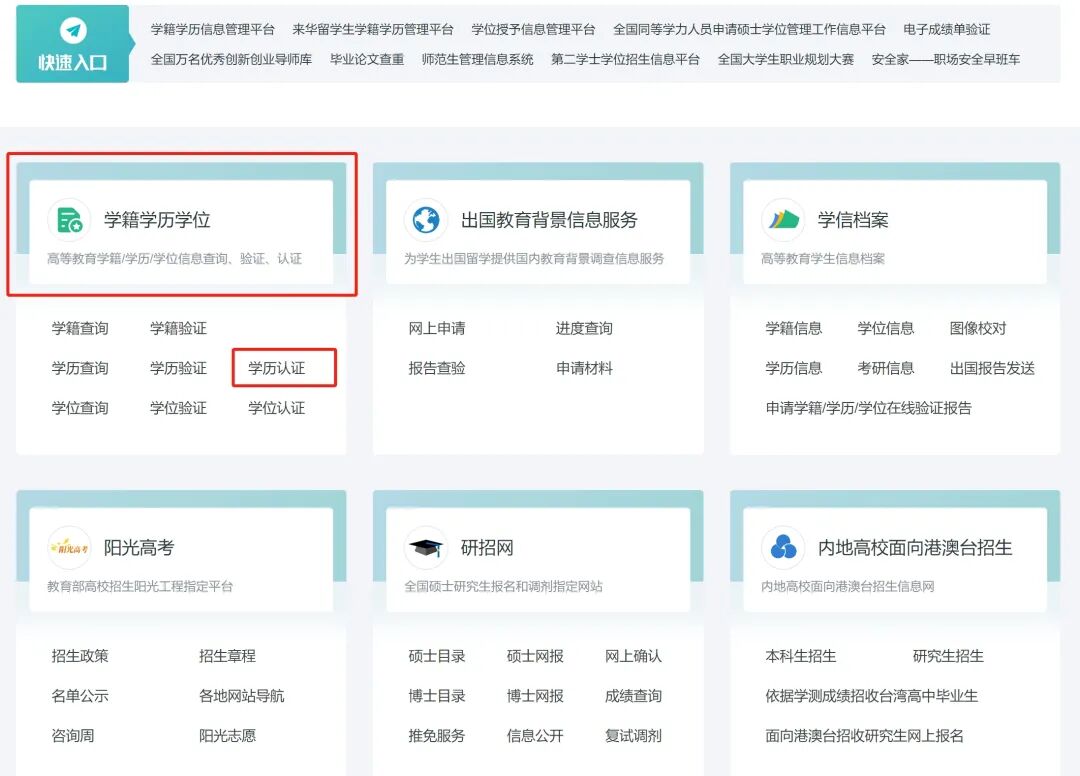Open 学籍学历信息管理平台 in quick links
1080x776 pixels.
click(213, 30)
